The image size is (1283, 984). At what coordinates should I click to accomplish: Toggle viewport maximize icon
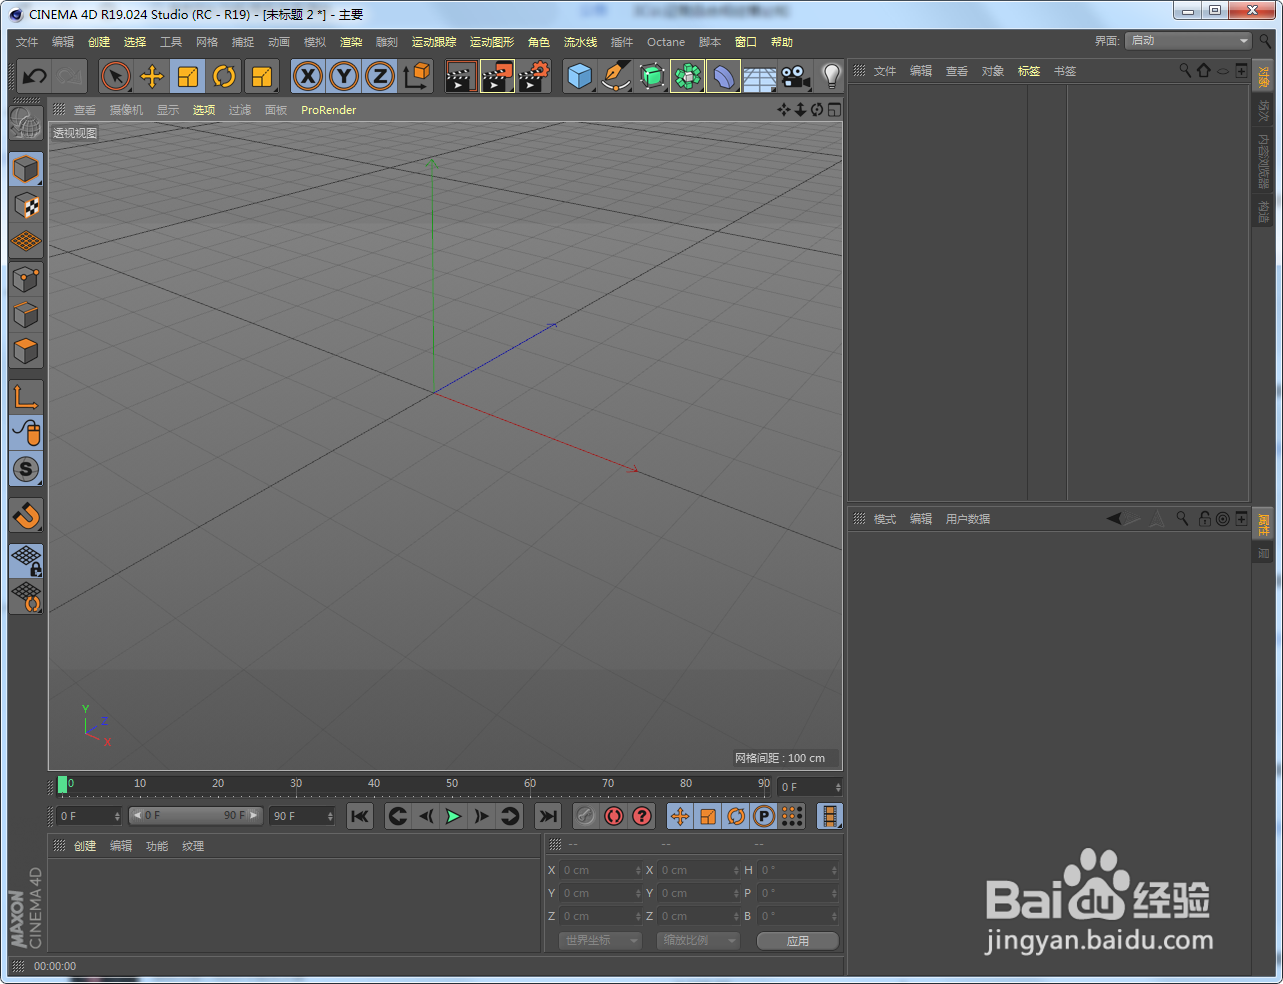tap(834, 110)
